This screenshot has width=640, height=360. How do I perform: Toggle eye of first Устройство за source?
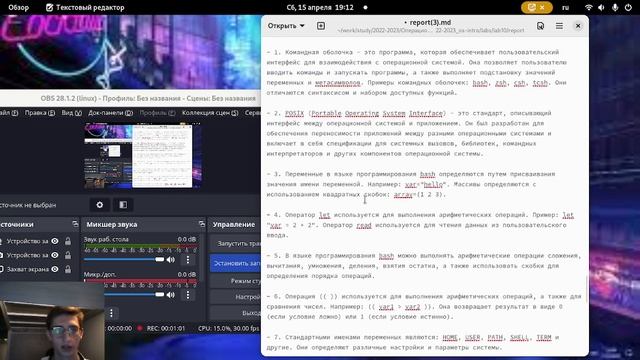(55, 241)
